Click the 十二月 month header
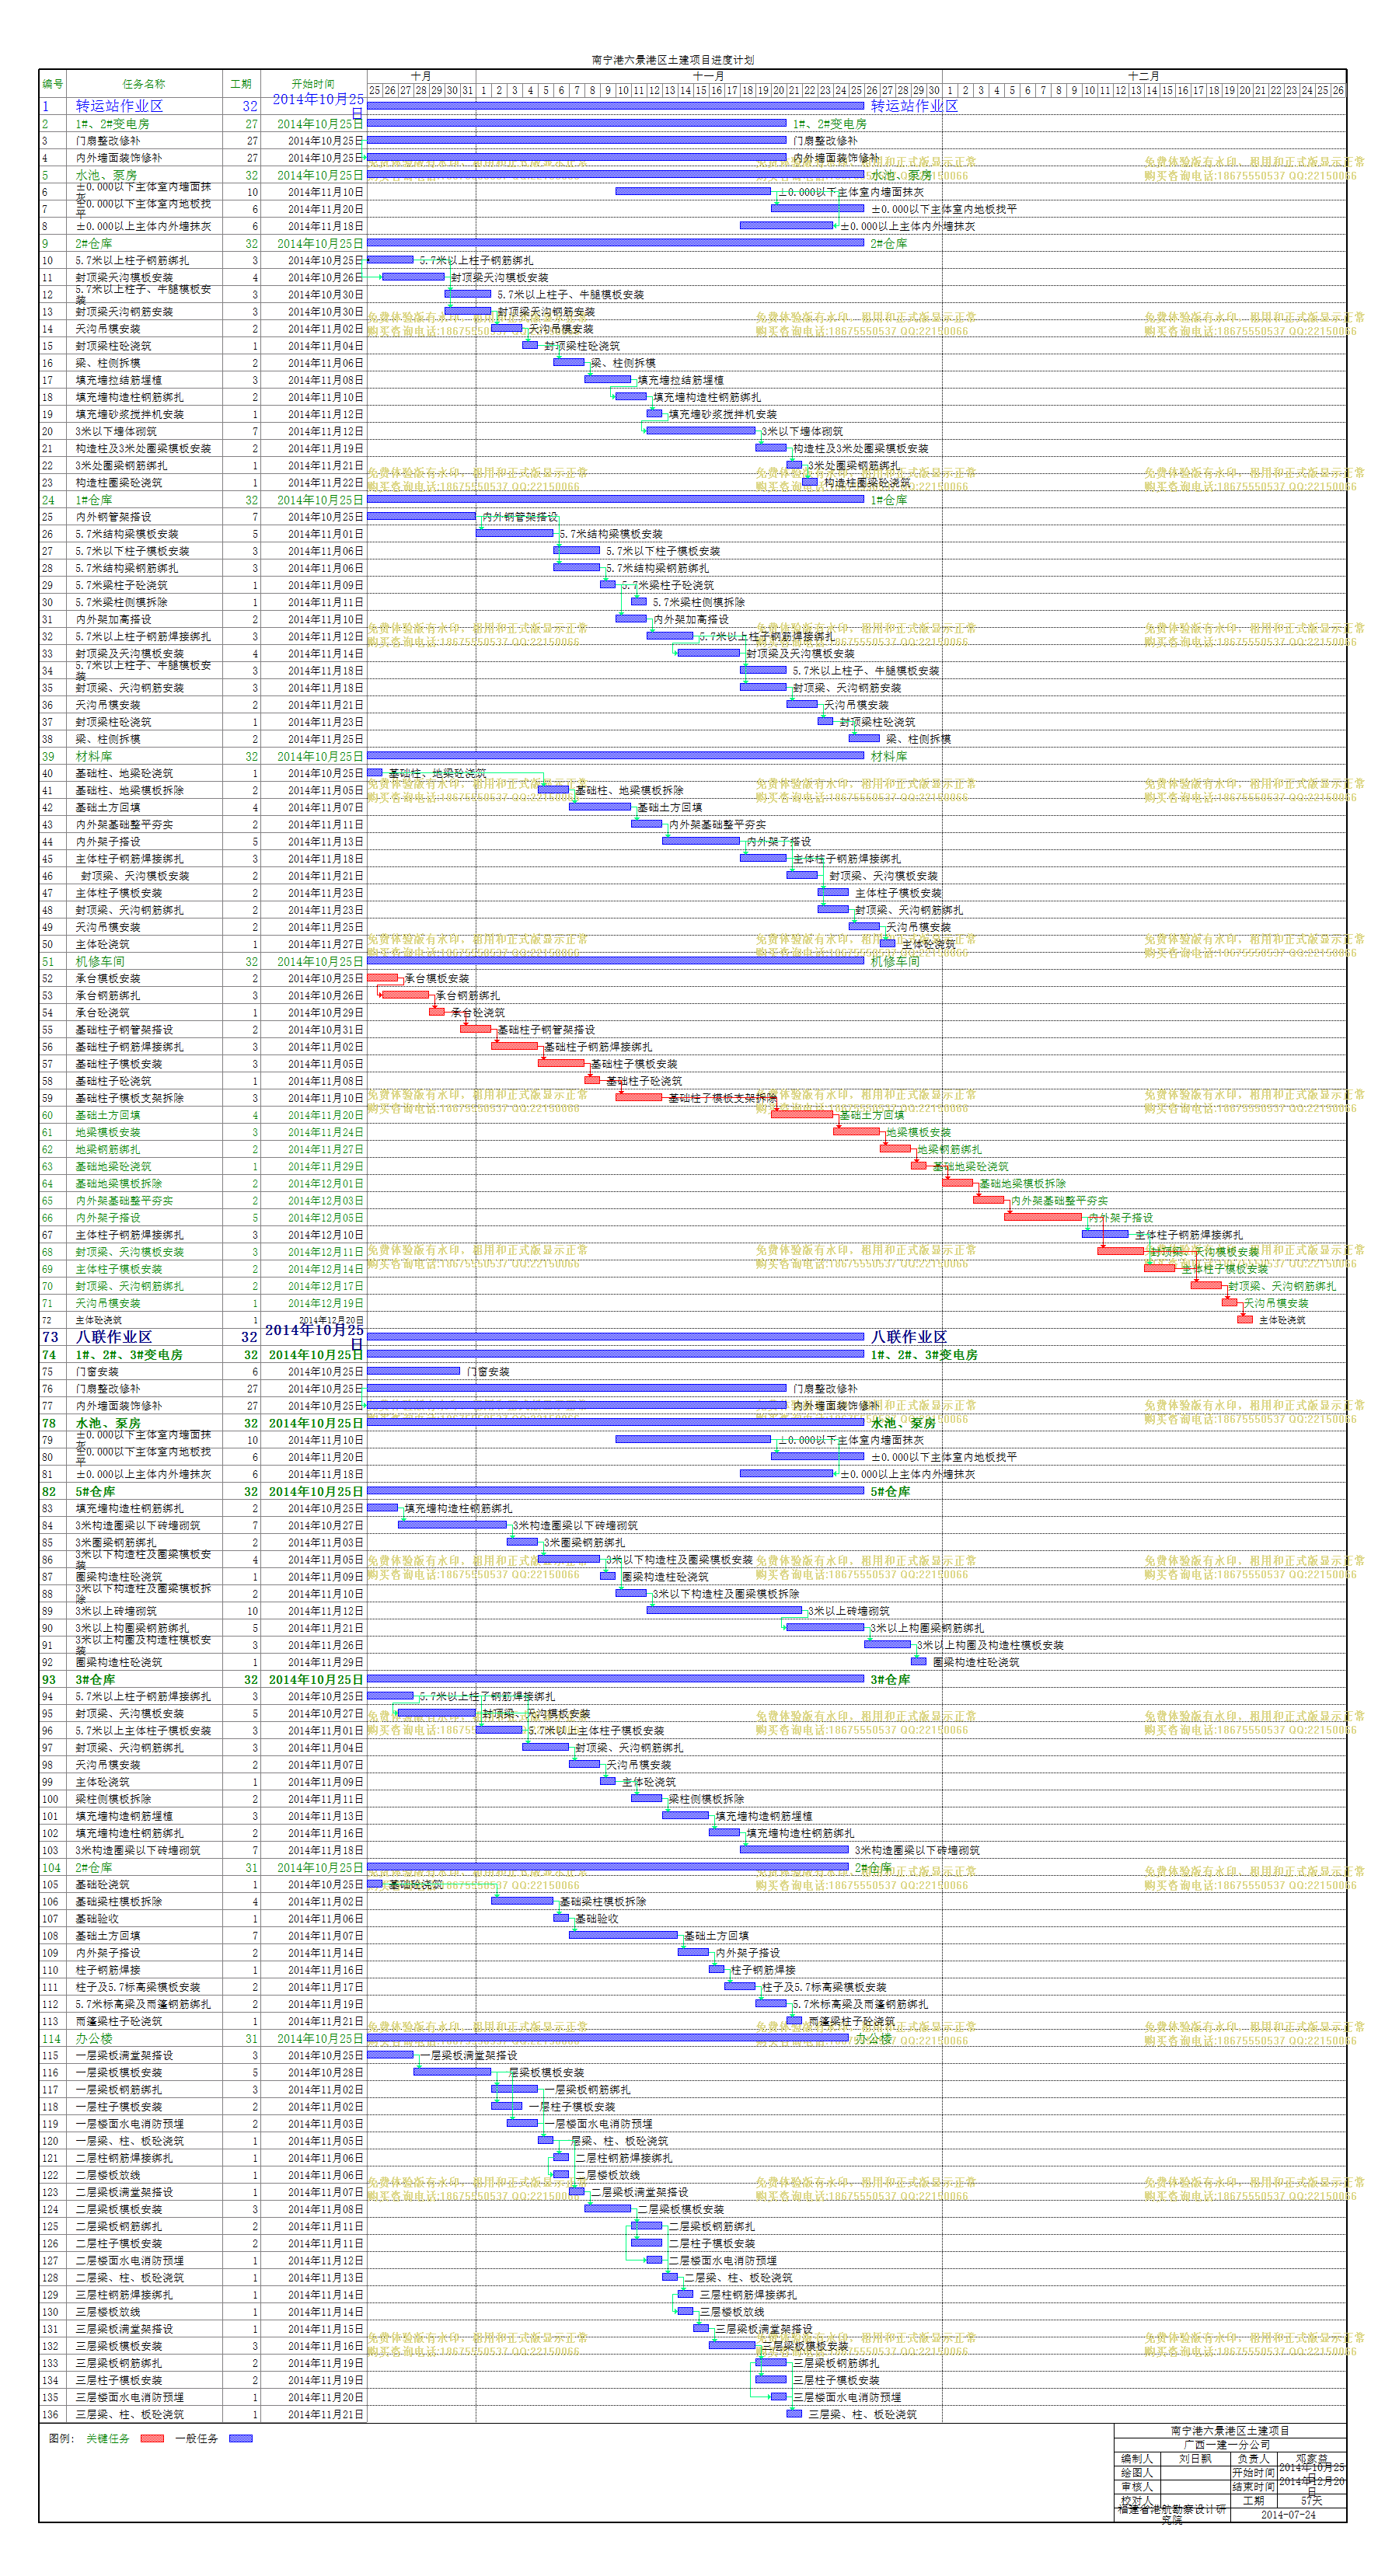Image resolution: width=1385 pixels, height=2576 pixels. click(1144, 76)
